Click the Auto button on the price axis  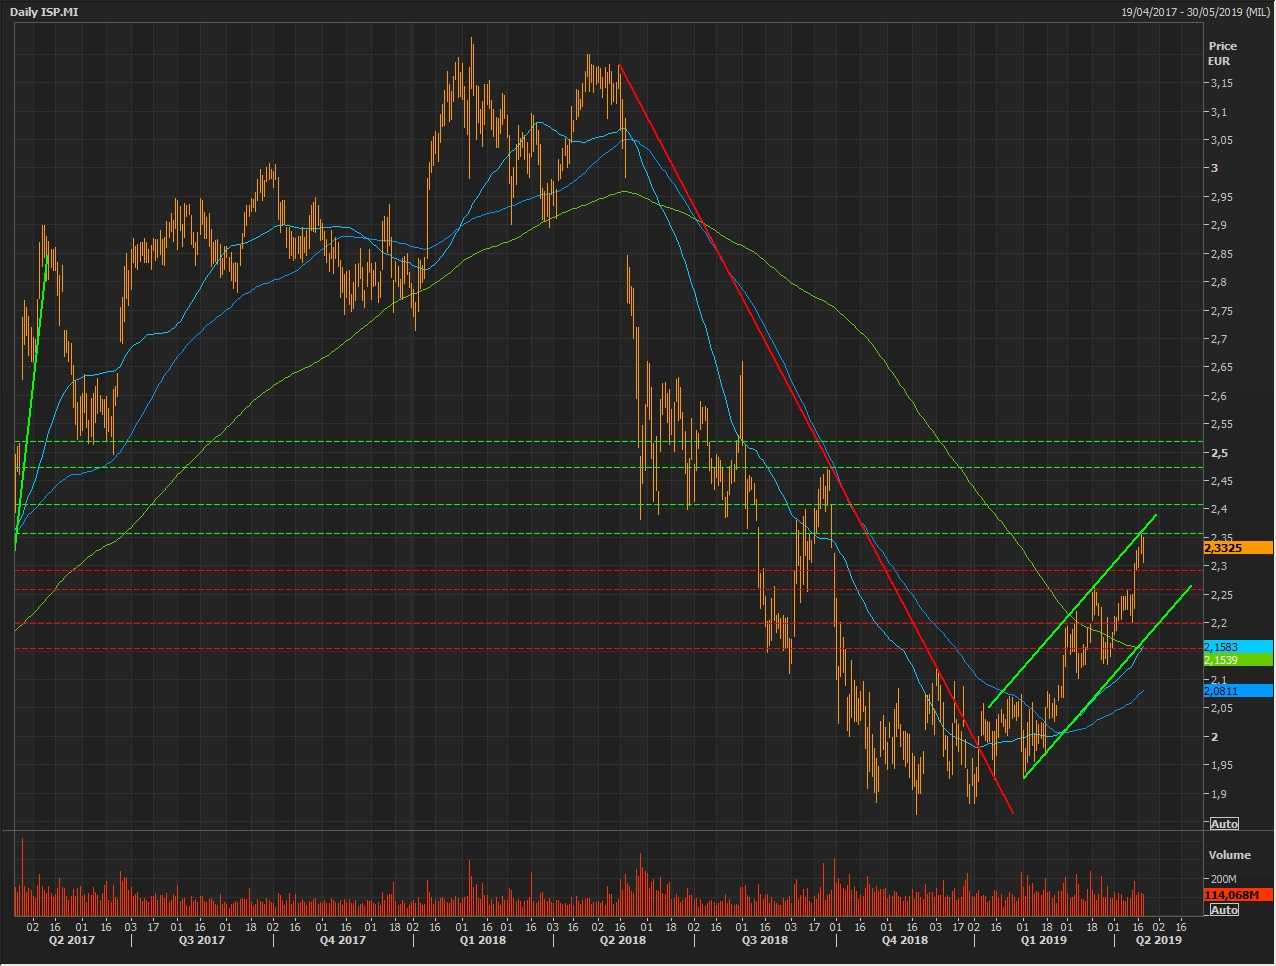(x=1224, y=824)
